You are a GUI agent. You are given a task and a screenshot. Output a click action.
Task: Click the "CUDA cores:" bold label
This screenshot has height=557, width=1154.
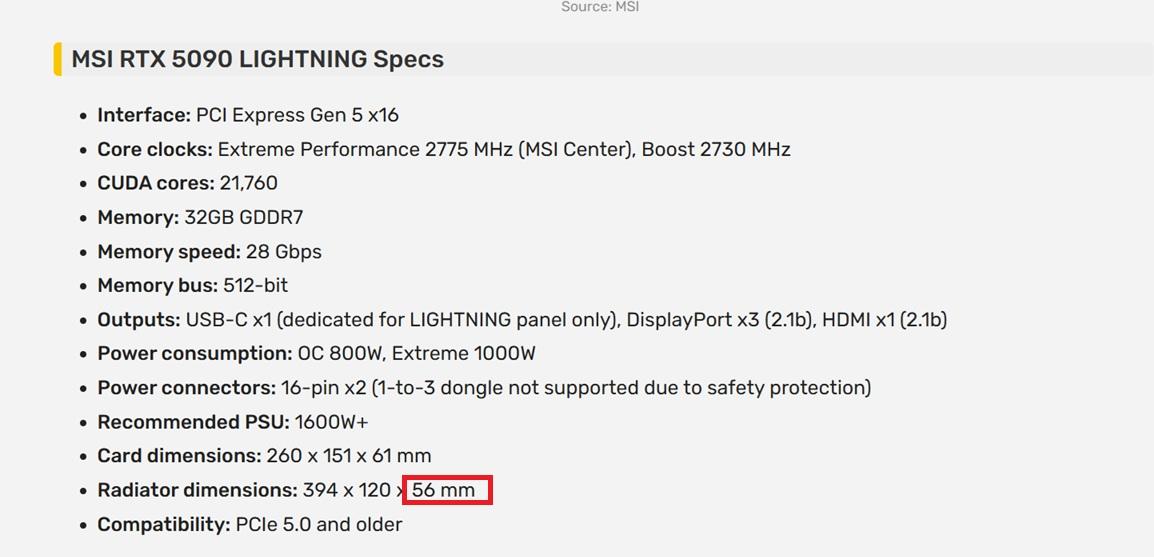155,183
